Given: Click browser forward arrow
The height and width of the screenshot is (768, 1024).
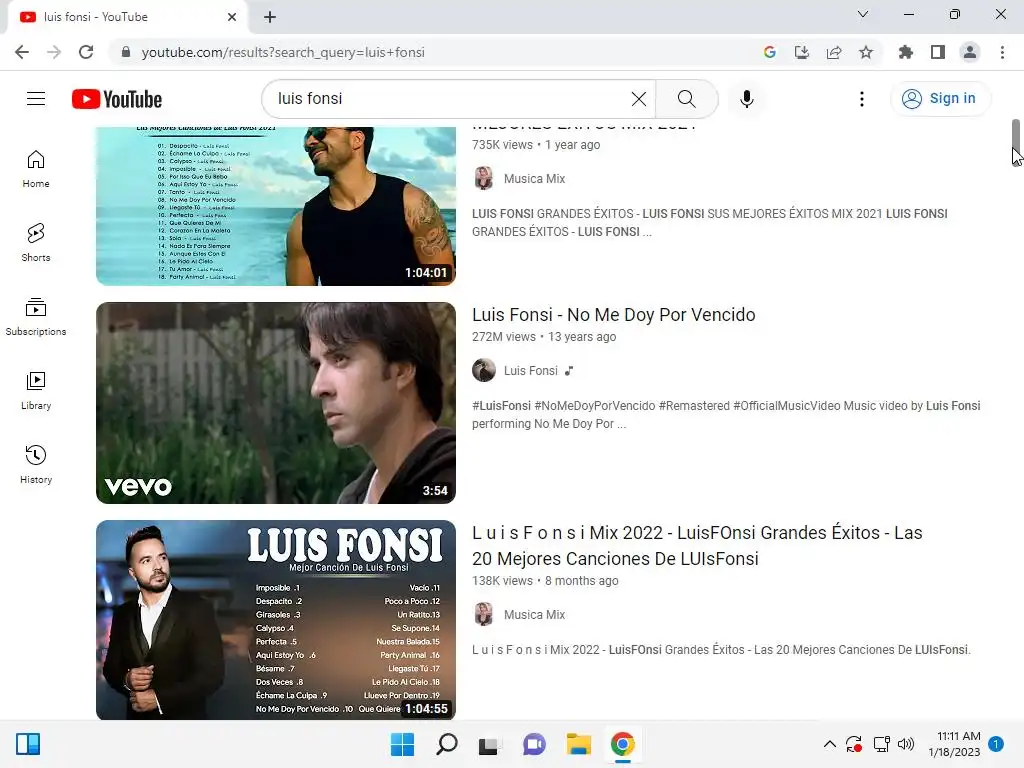Looking at the screenshot, I should pyautogui.click(x=54, y=52).
